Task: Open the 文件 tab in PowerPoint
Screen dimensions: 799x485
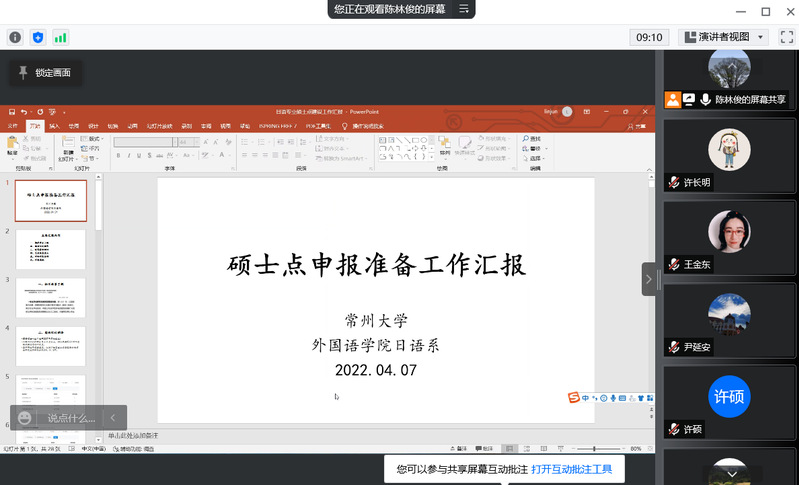Action: [13, 126]
